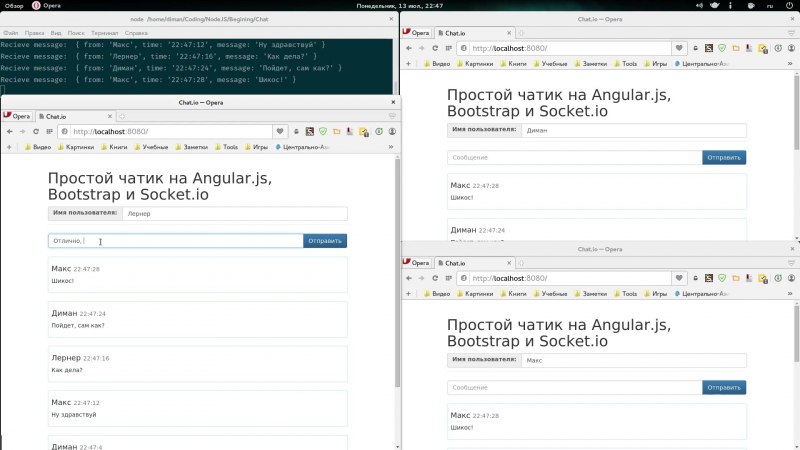Go back in the Лернер Opera window

(10, 132)
